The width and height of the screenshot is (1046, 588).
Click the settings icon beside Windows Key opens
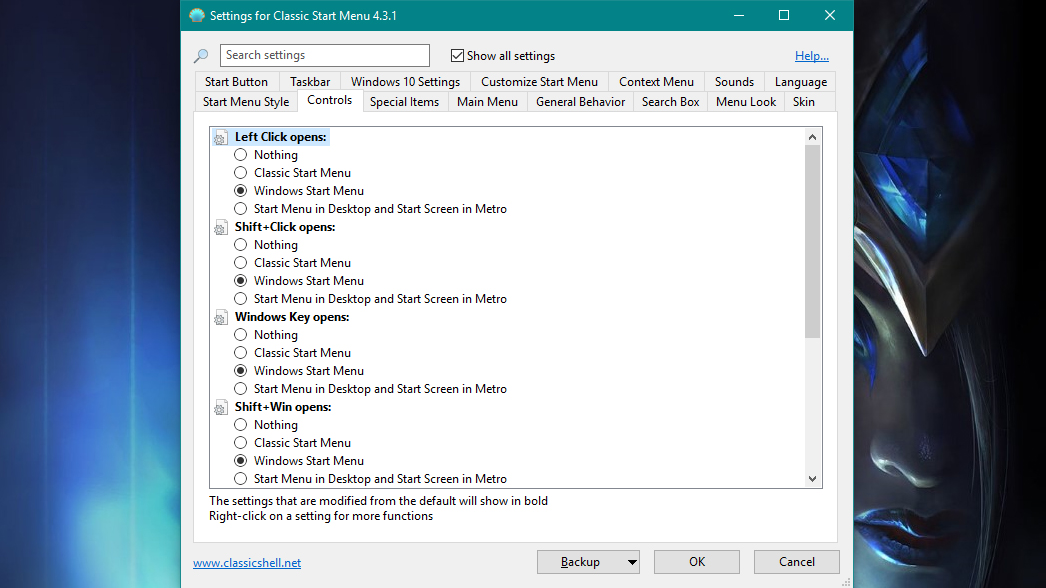tap(220, 318)
